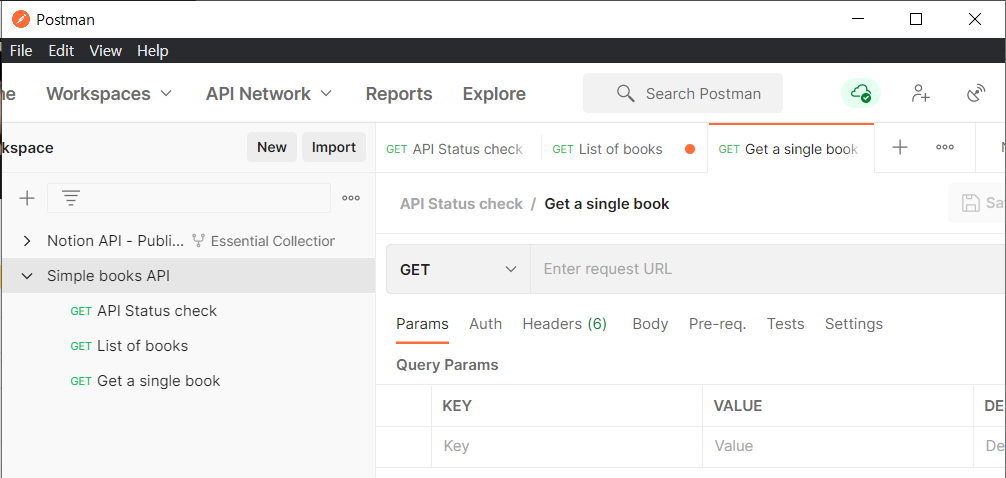
Task: Open the Help menu
Action: click(153, 51)
